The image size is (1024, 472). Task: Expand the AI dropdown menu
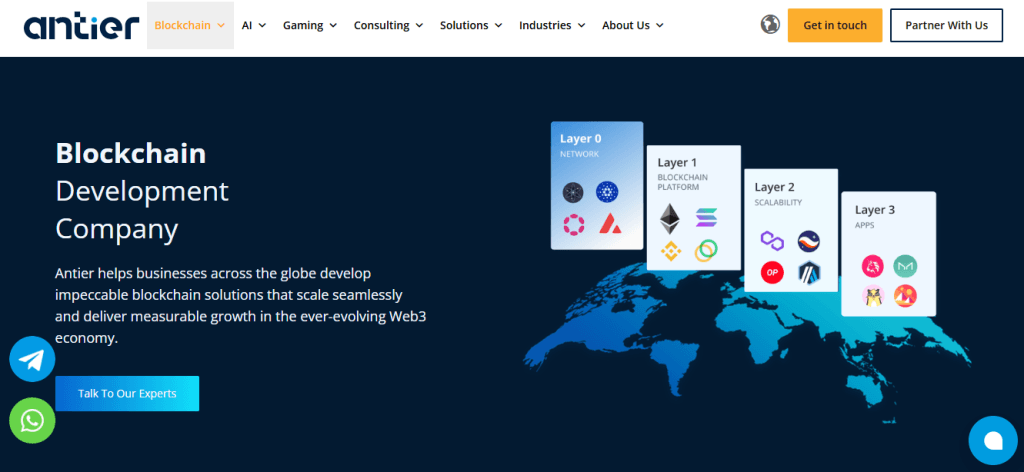(254, 25)
